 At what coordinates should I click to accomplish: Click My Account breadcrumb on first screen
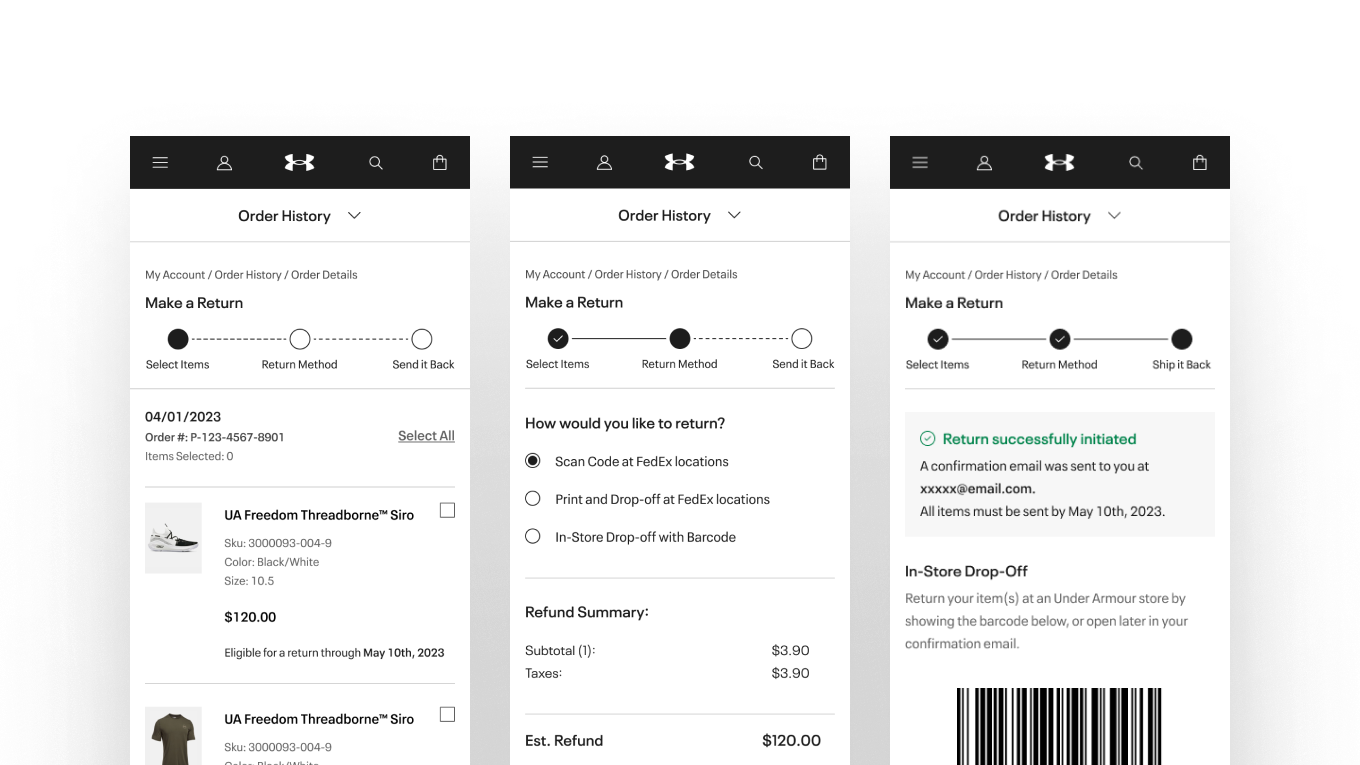coord(175,274)
